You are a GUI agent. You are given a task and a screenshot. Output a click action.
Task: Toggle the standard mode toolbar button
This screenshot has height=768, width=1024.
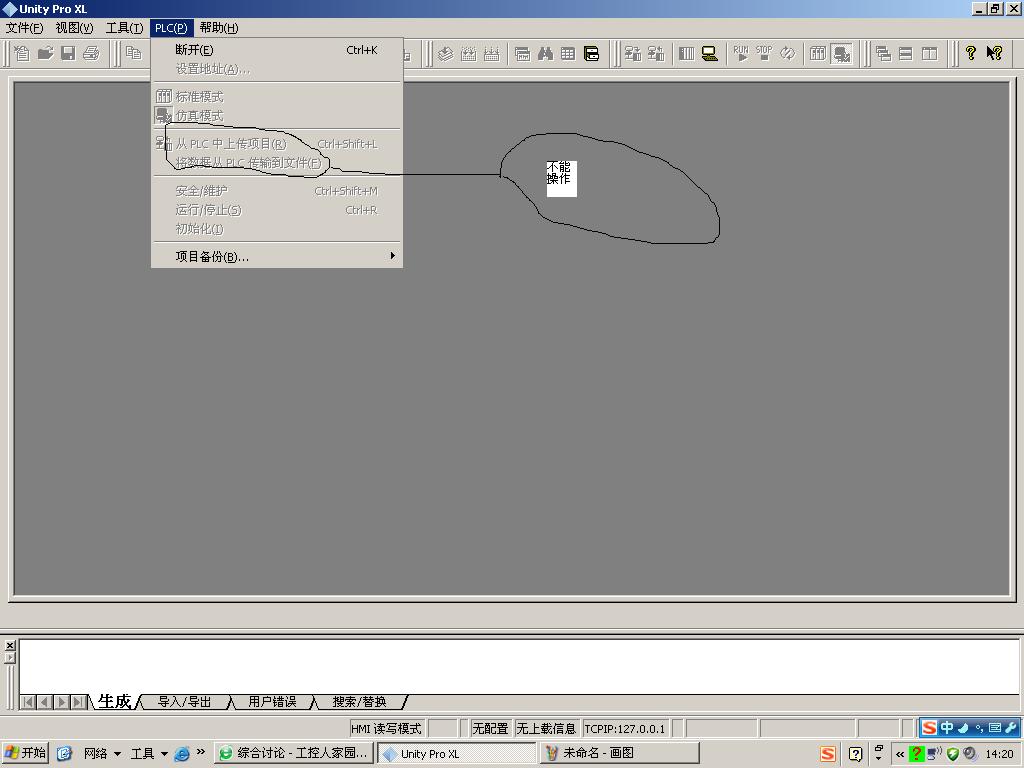(x=818, y=54)
